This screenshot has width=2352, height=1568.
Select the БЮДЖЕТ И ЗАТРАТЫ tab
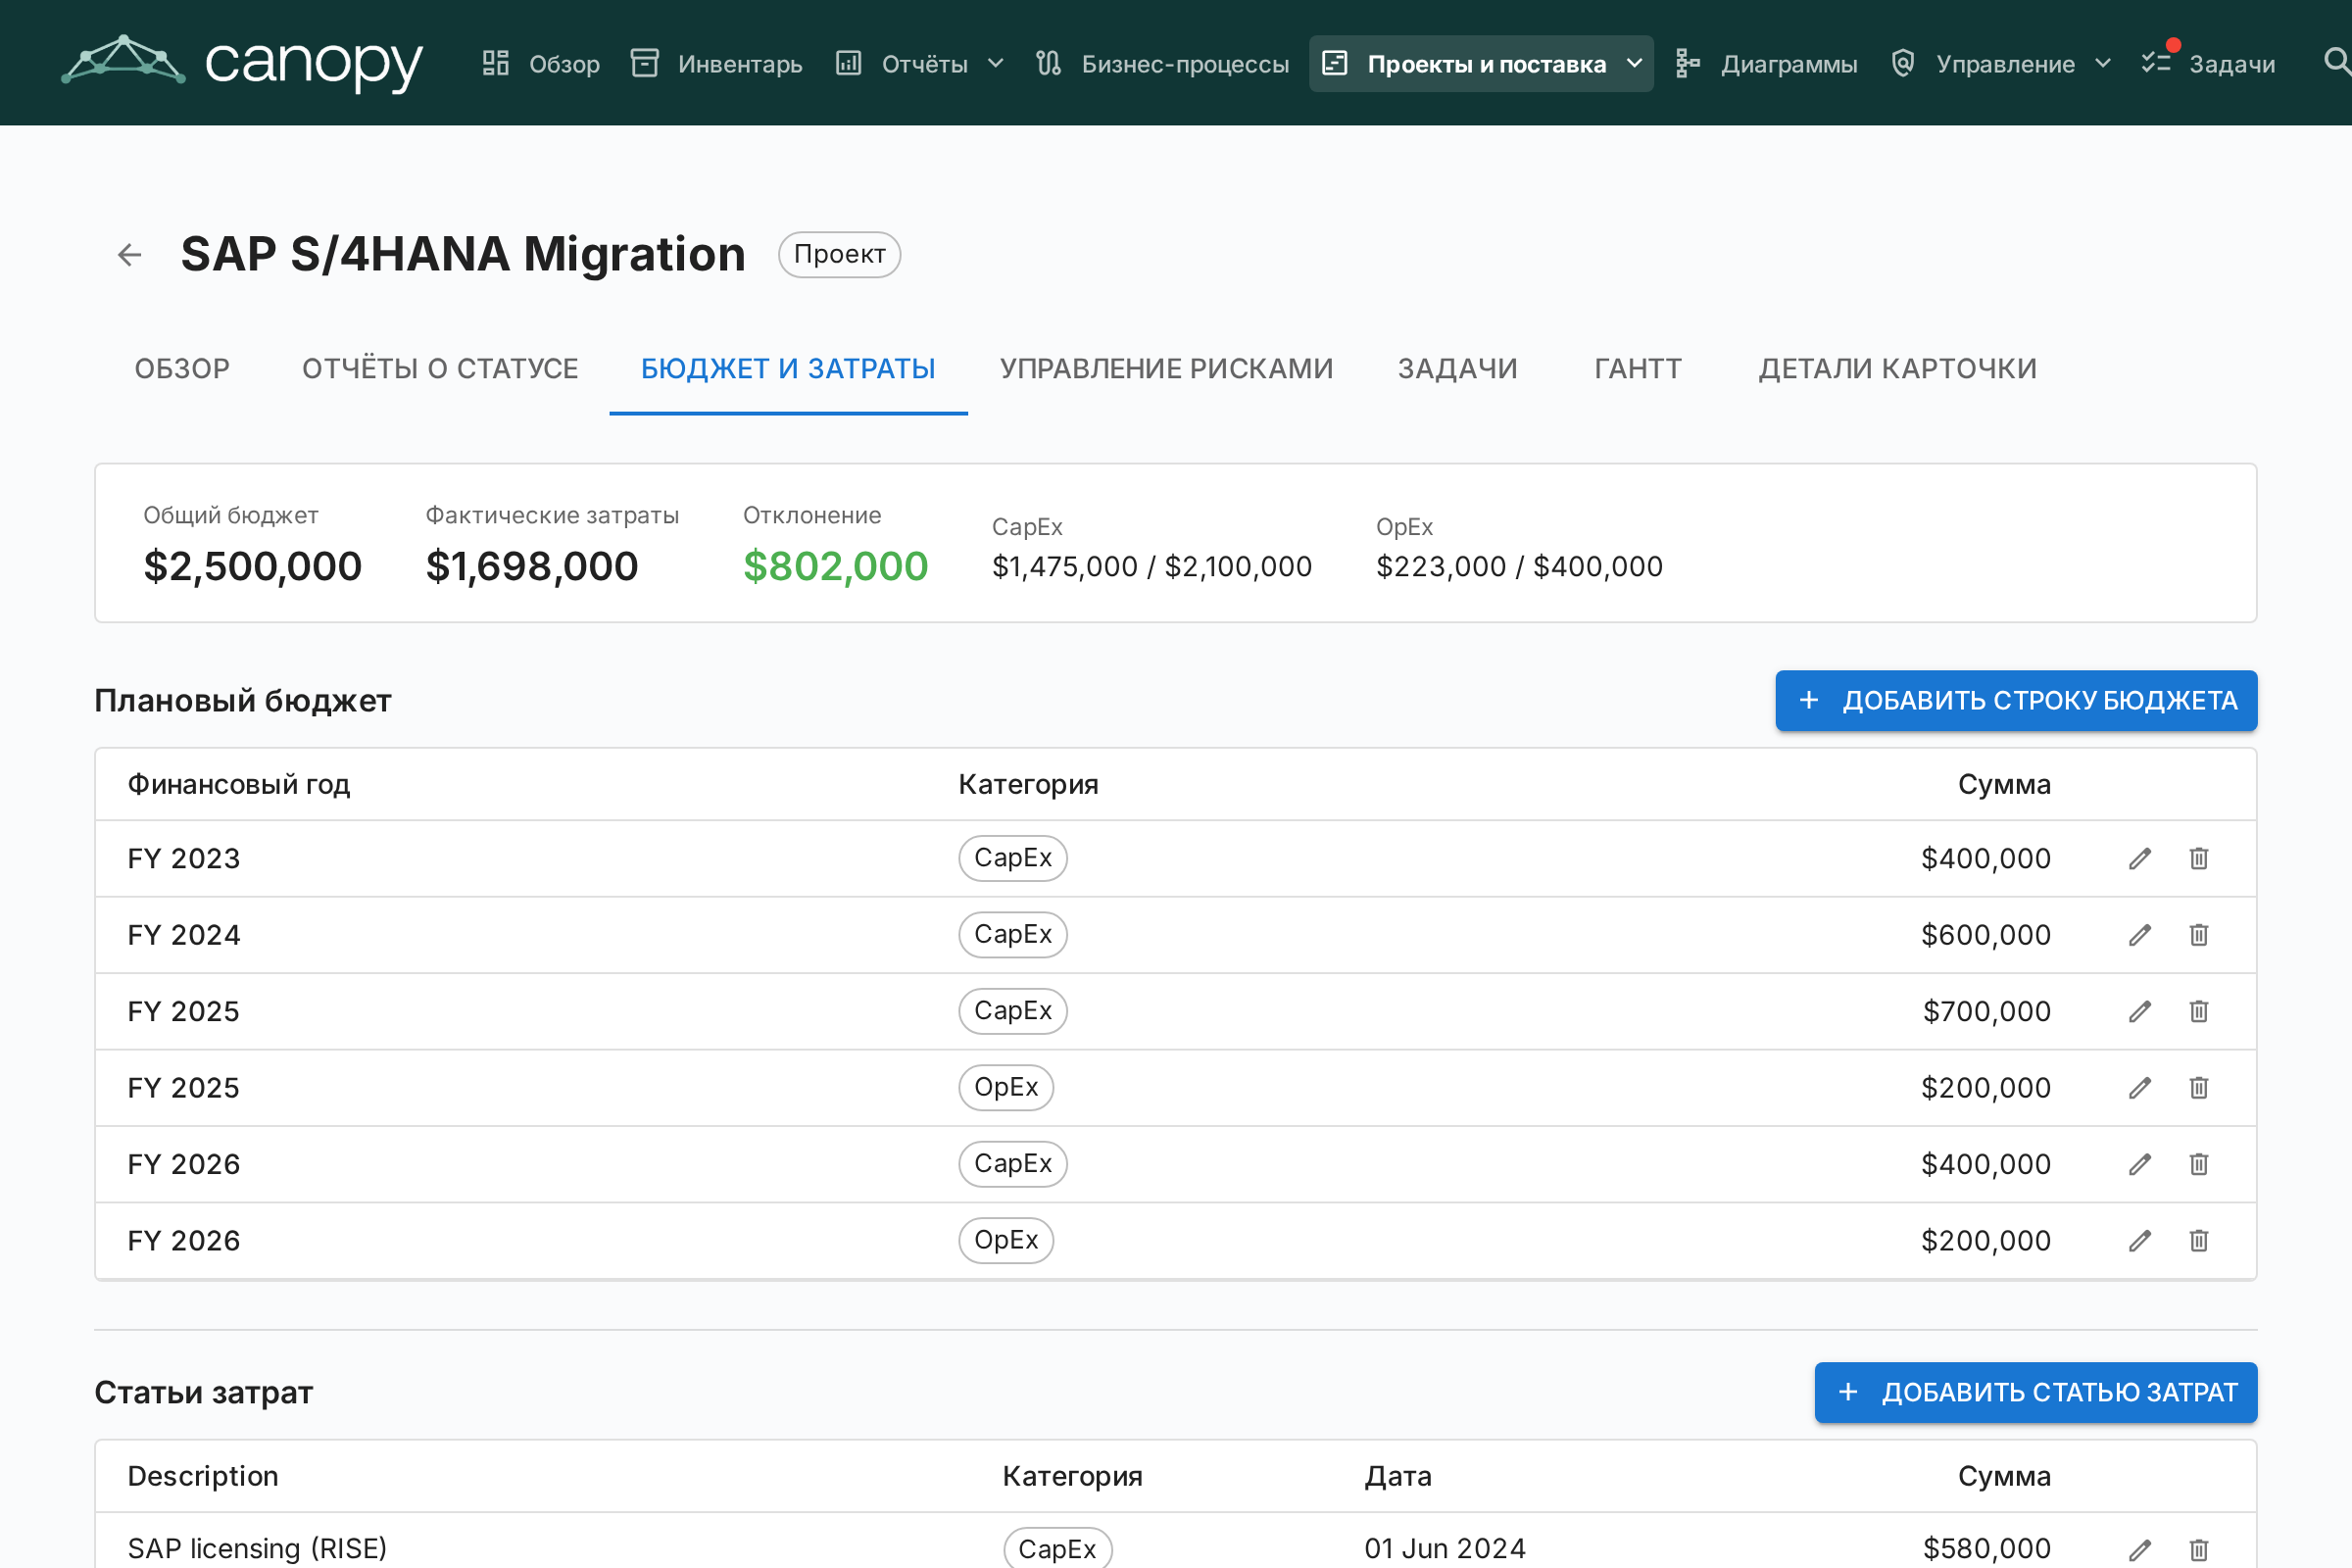[x=788, y=369]
